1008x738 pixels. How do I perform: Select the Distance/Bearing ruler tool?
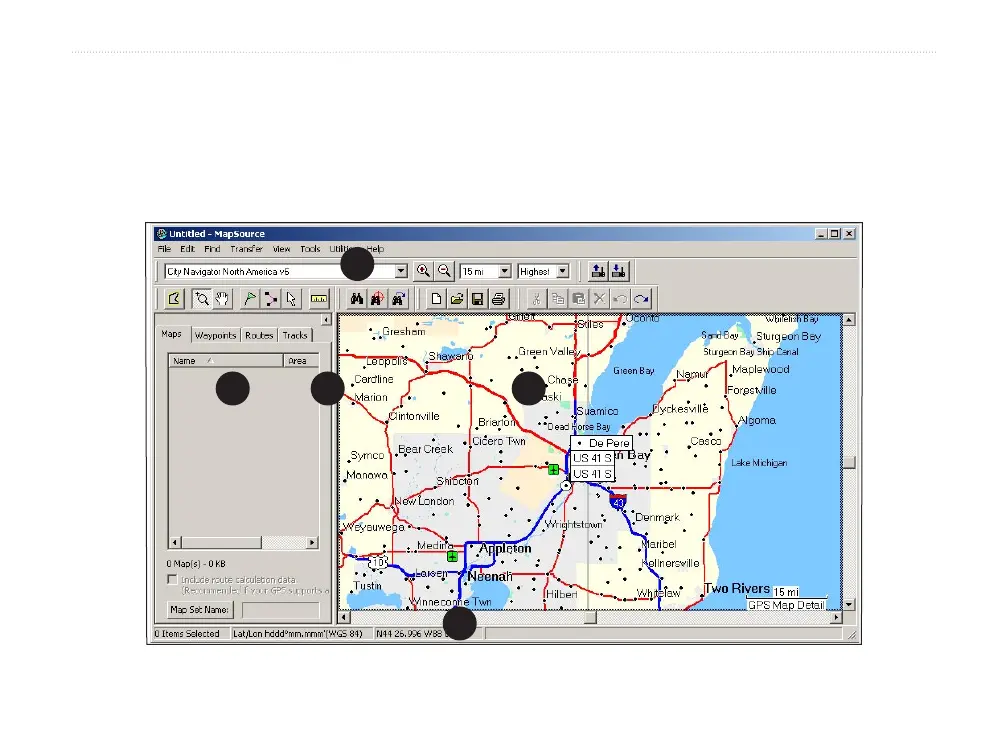319,298
